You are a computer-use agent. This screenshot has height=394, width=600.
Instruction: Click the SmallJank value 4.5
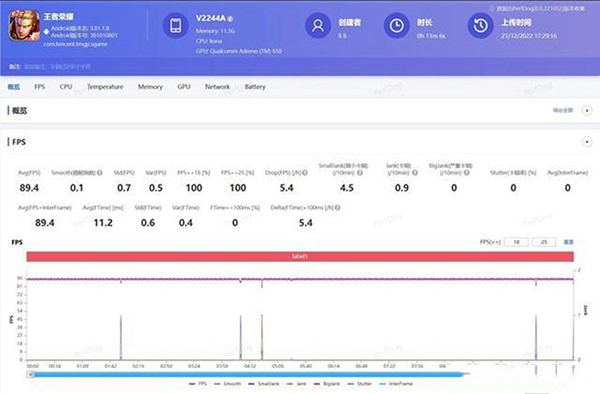click(x=347, y=188)
